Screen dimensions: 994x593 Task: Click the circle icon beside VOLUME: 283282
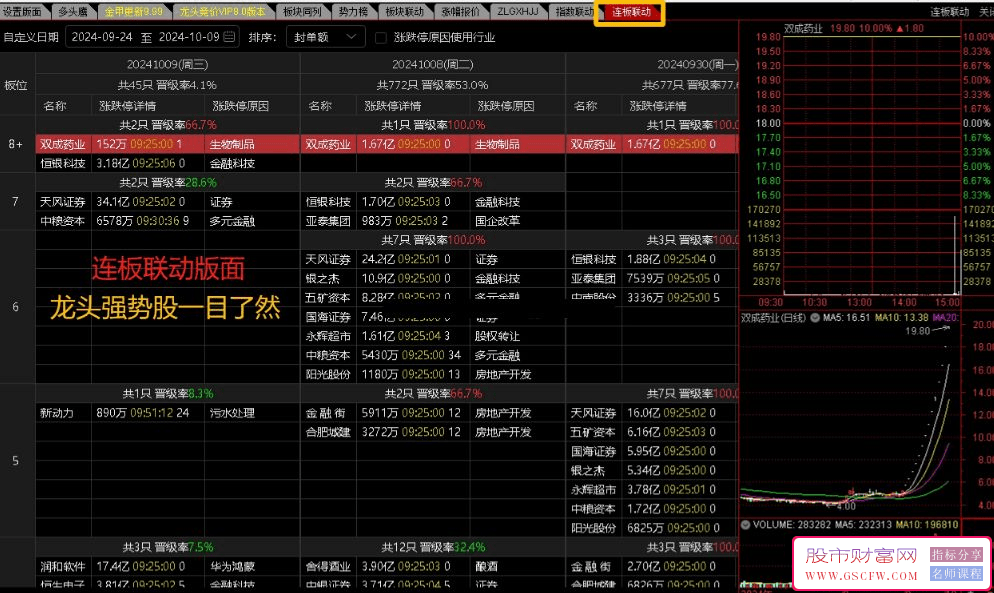tap(746, 525)
